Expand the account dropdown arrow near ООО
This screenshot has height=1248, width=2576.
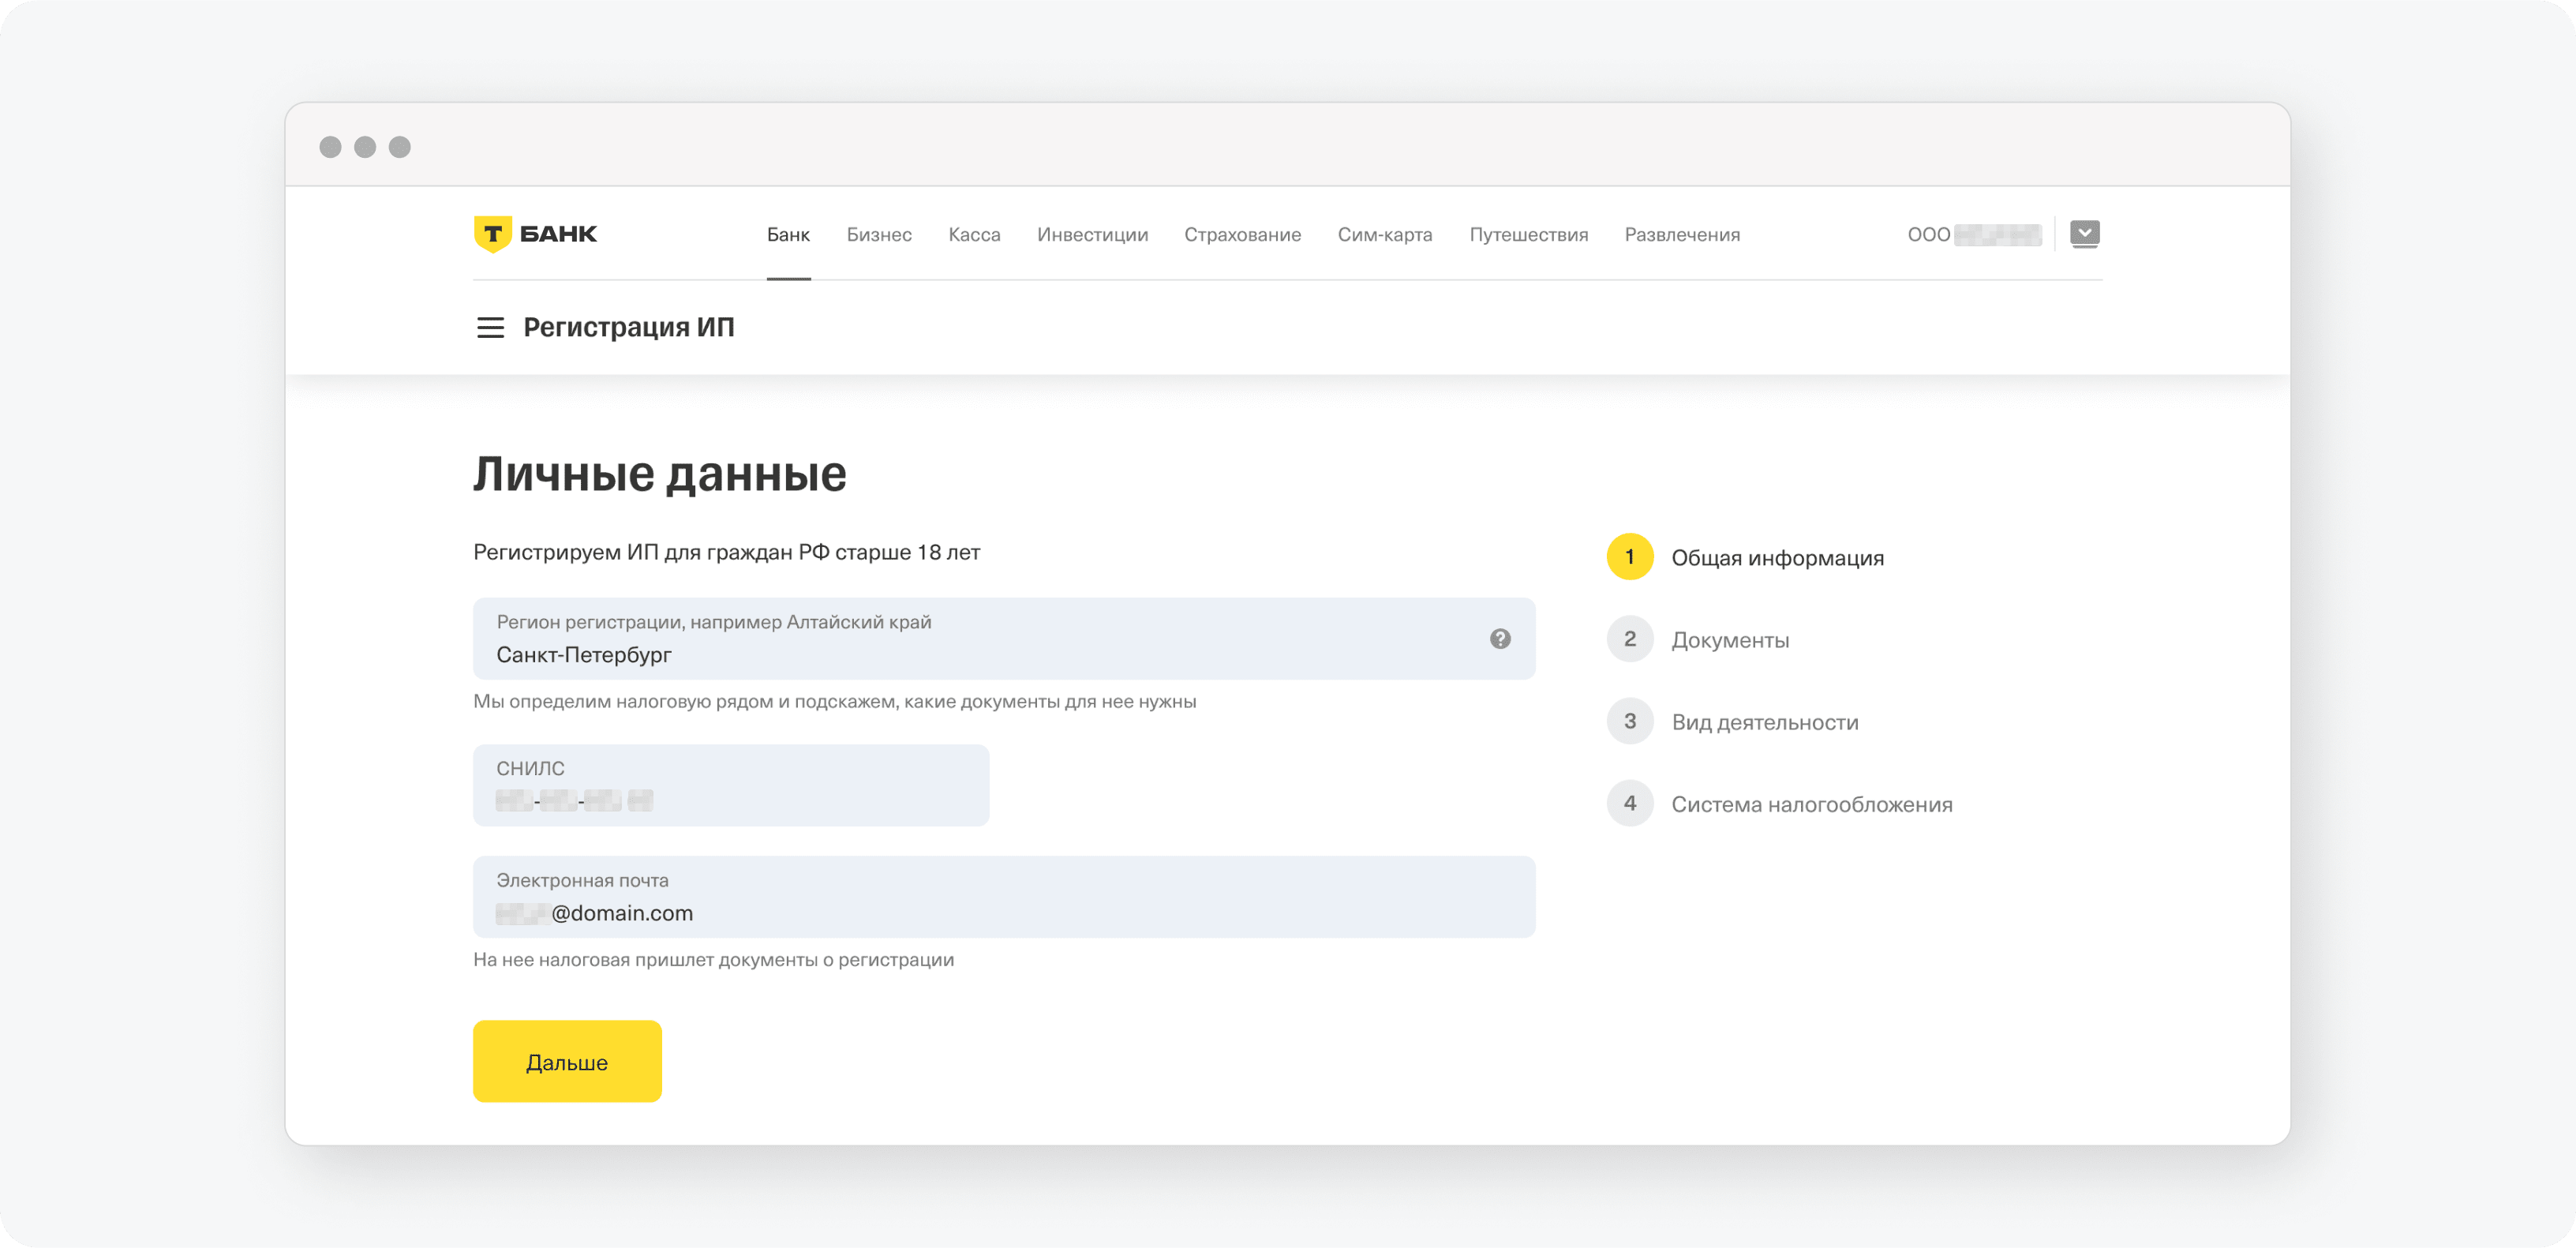click(2084, 234)
